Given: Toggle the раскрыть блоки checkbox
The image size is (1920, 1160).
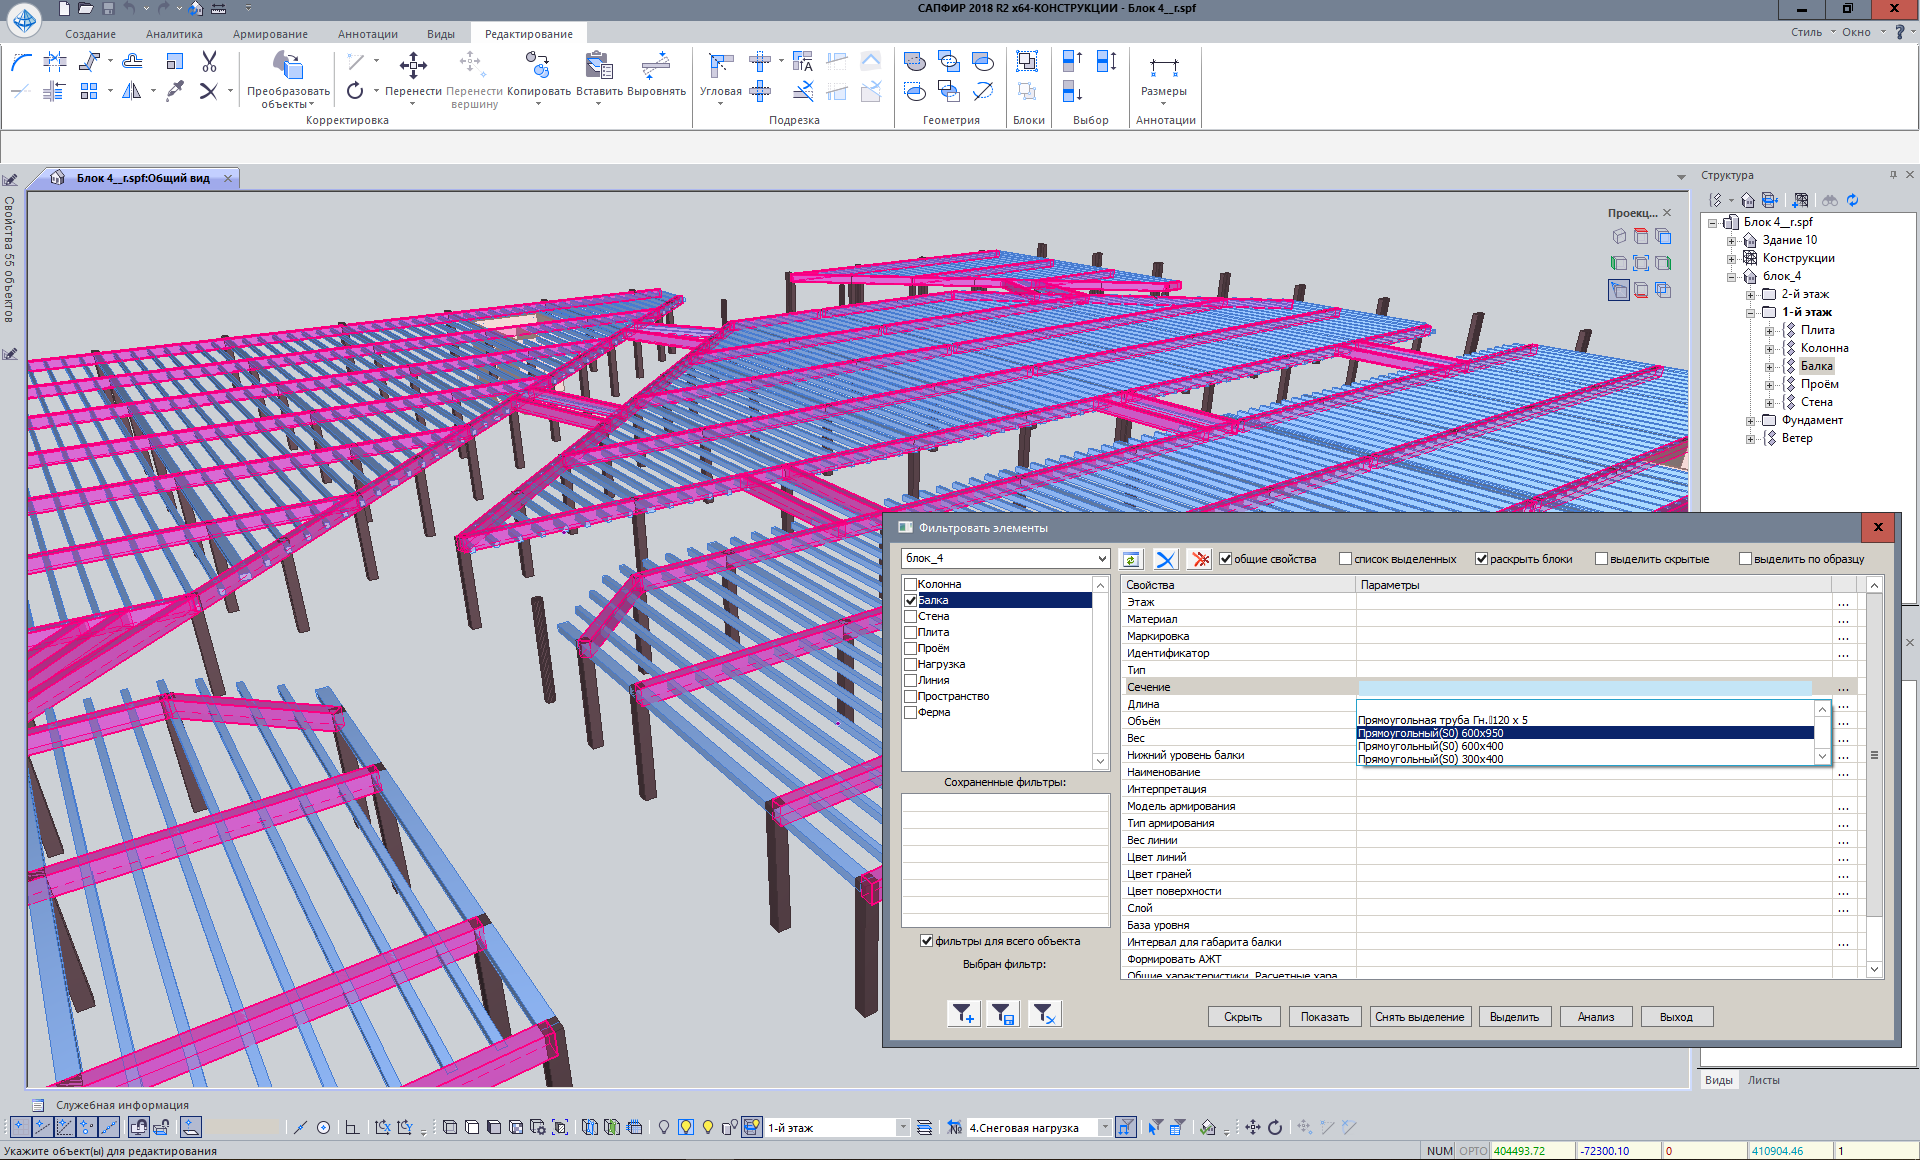Looking at the screenshot, I should [1482, 559].
